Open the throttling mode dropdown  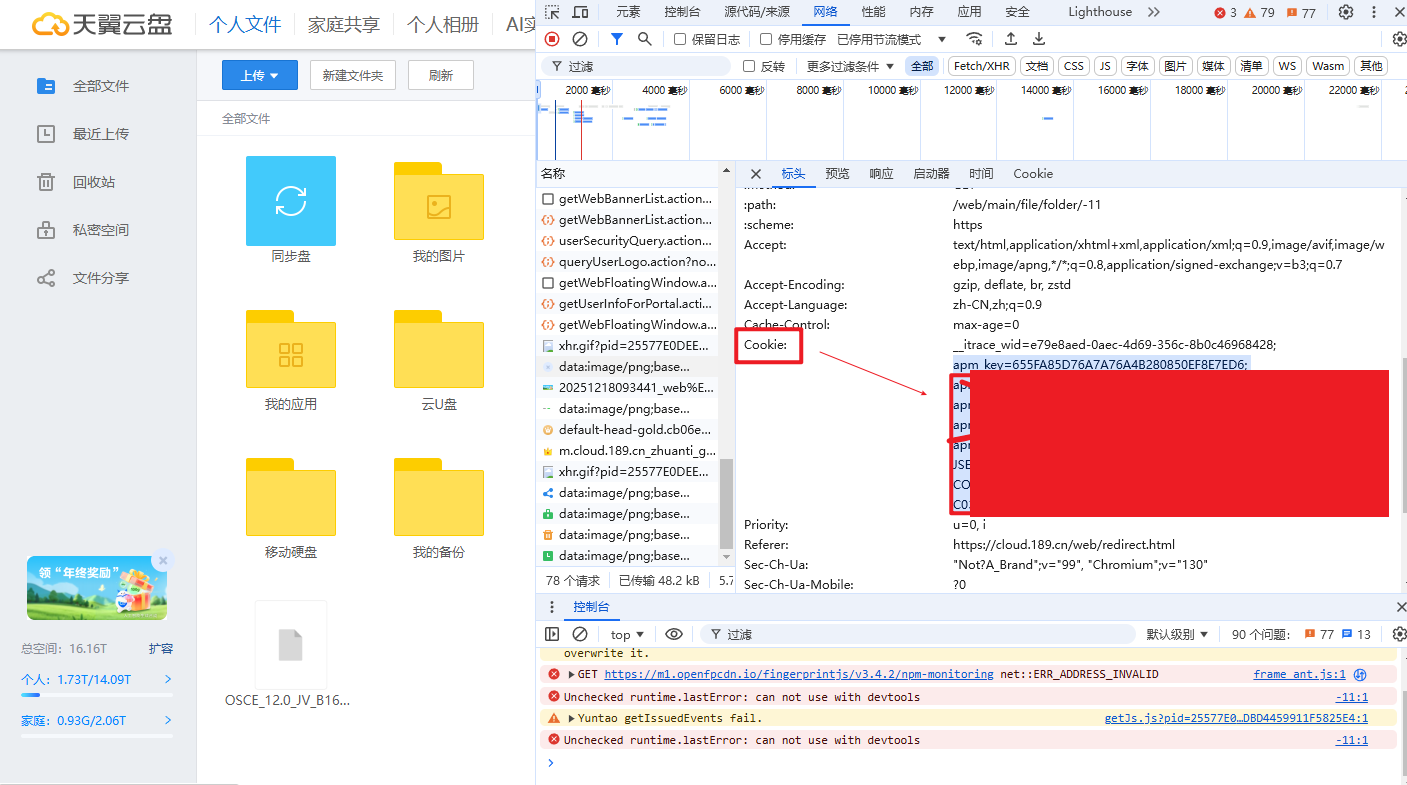(x=892, y=39)
